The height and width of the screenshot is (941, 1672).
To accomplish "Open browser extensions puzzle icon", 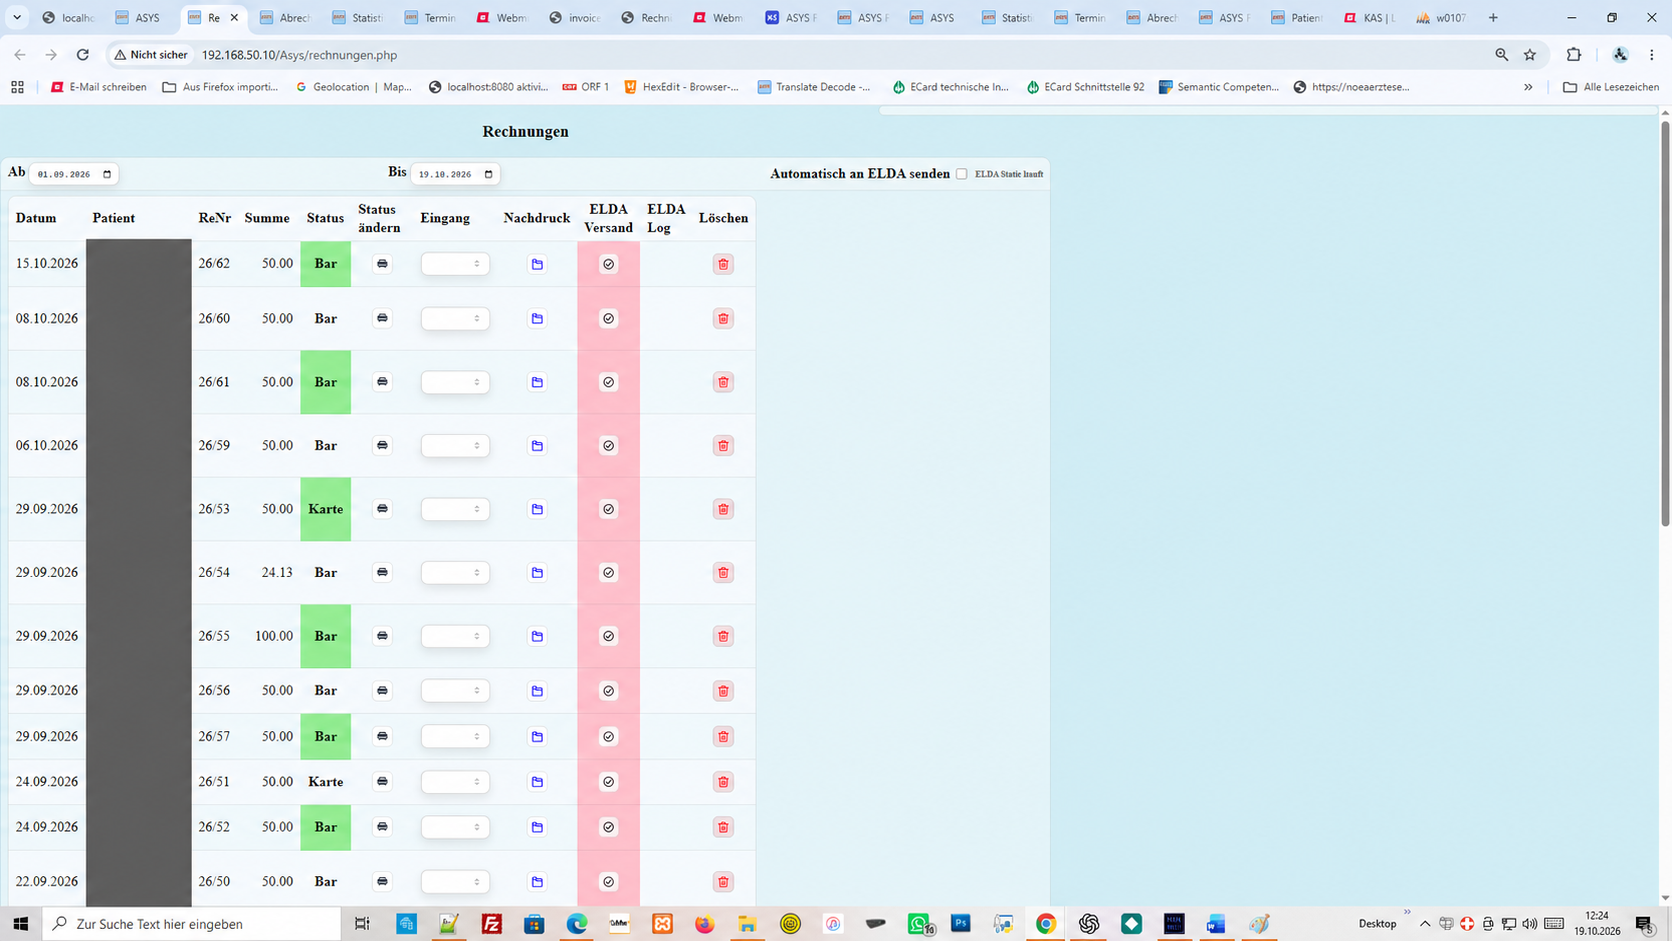I will 1574,55.
